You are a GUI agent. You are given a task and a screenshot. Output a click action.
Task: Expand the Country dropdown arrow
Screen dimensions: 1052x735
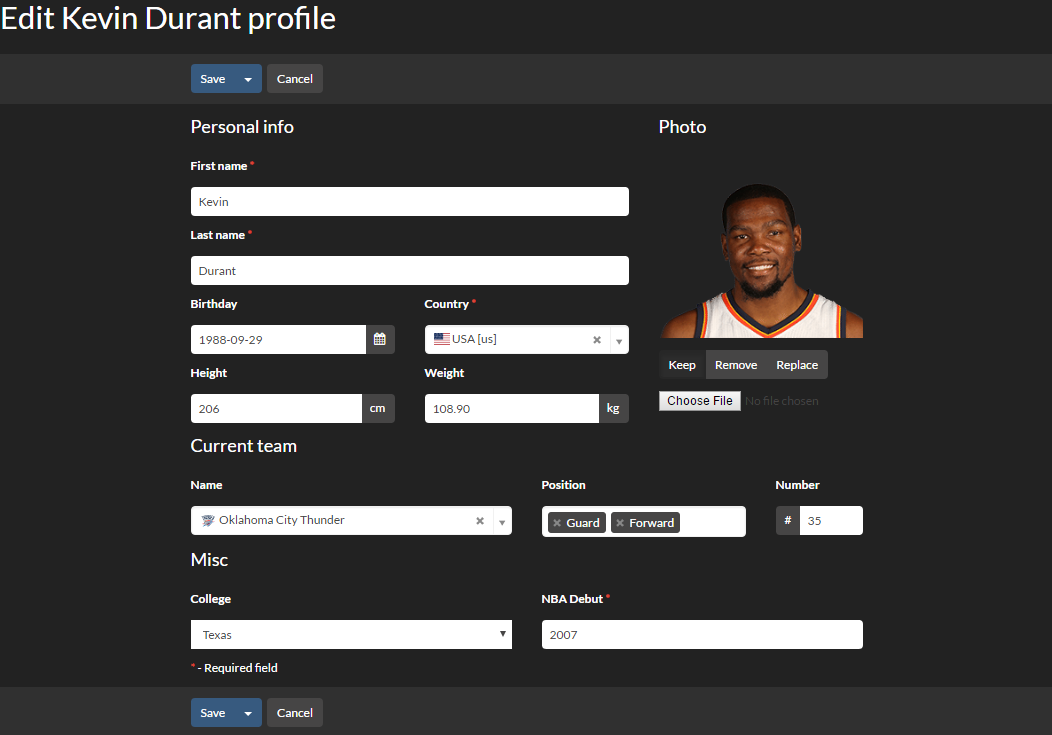point(619,341)
